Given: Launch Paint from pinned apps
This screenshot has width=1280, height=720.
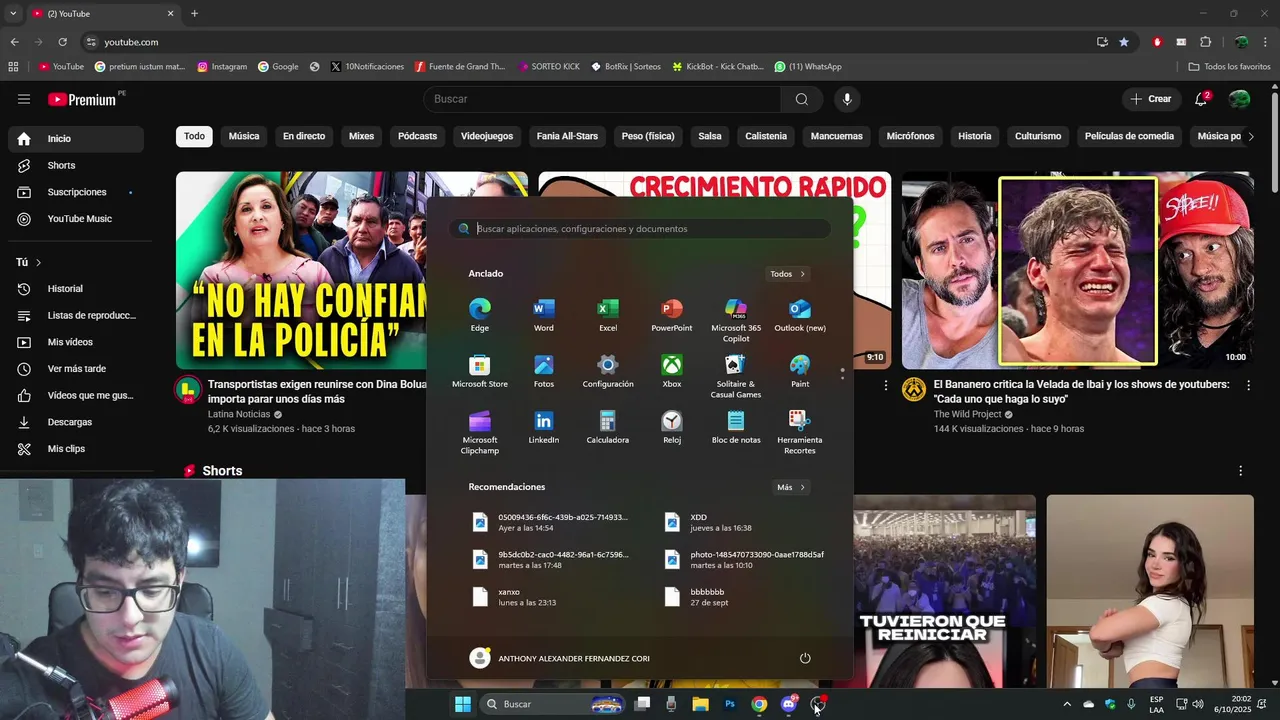Looking at the screenshot, I should tap(800, 371).
